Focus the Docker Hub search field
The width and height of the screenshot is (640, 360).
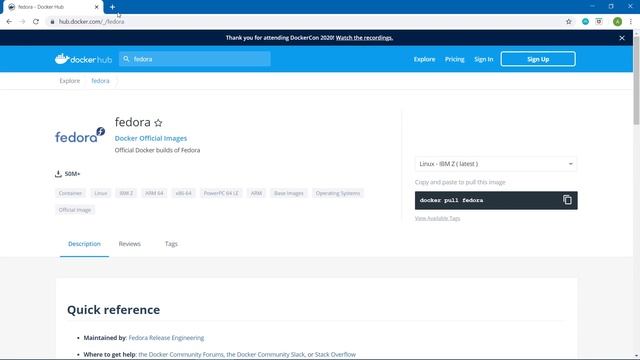[195, 59]
